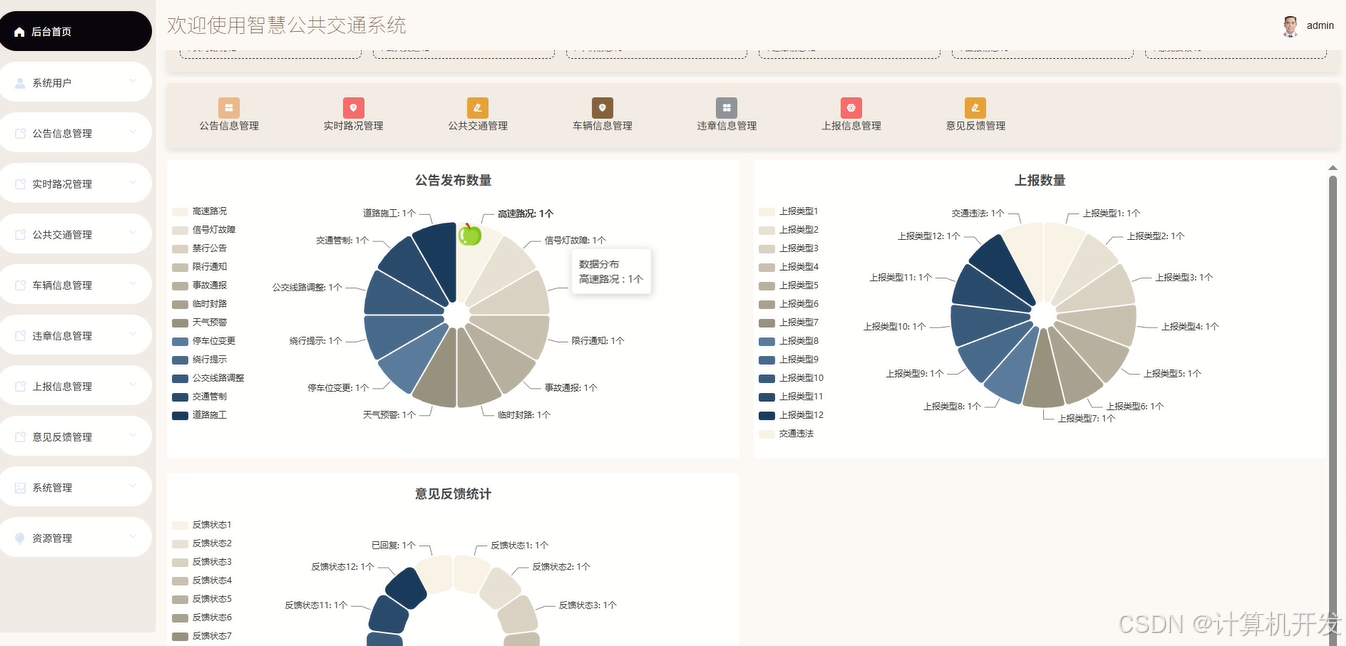Click the 意见反馈统计 chart title
Image resolution: width=1346 pixels, height=646 pixels.
[453, 494]
